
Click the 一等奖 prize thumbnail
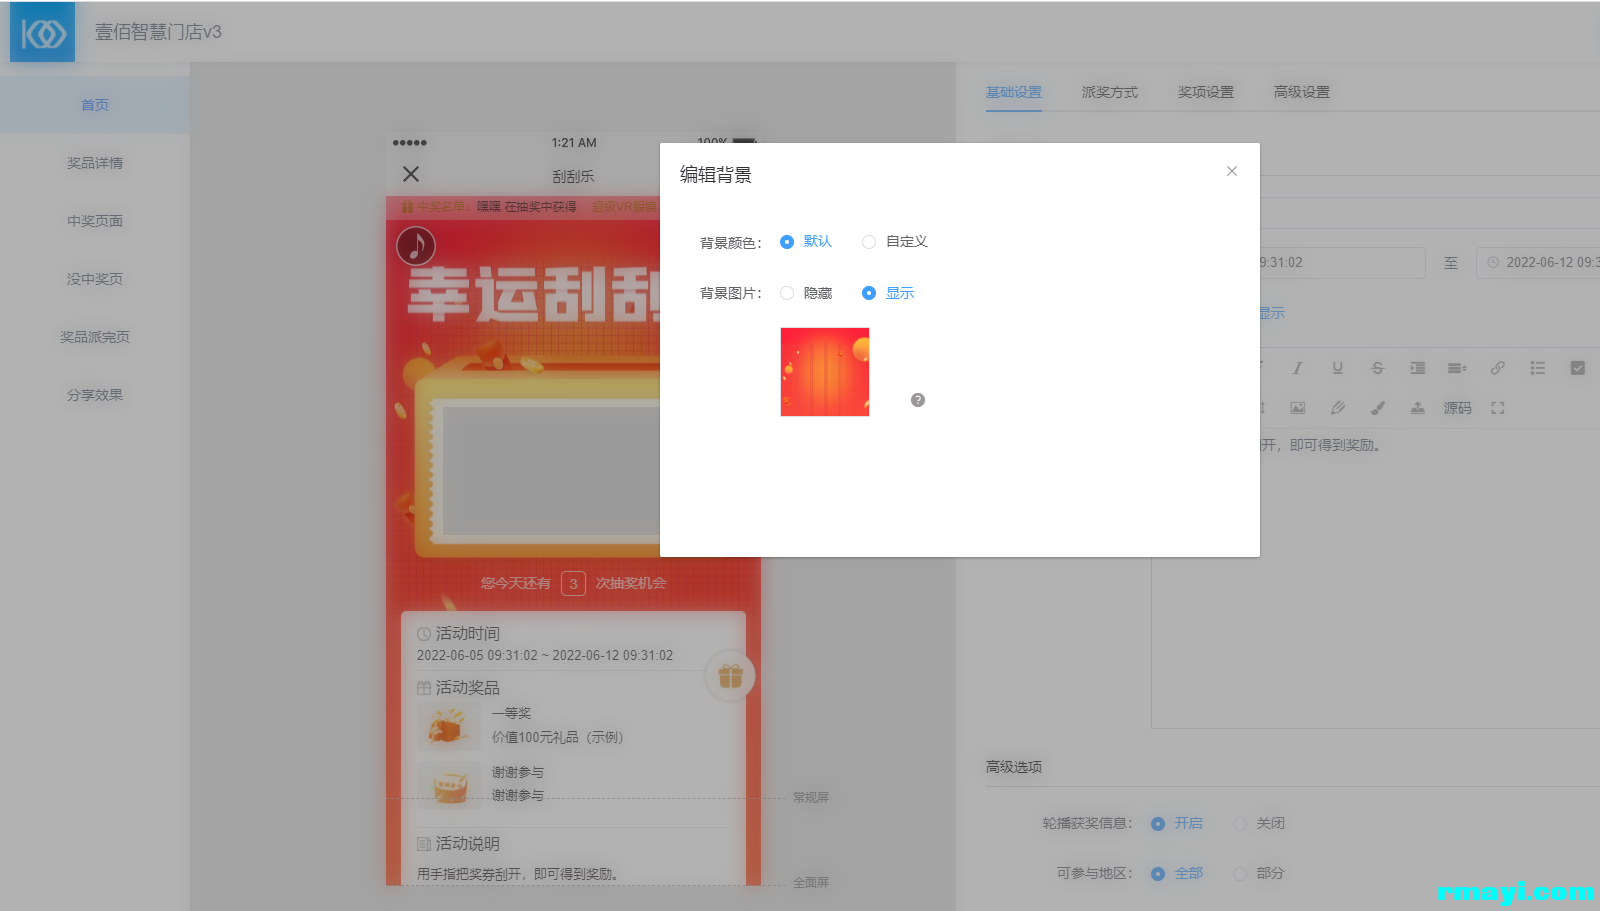point(449,726)
